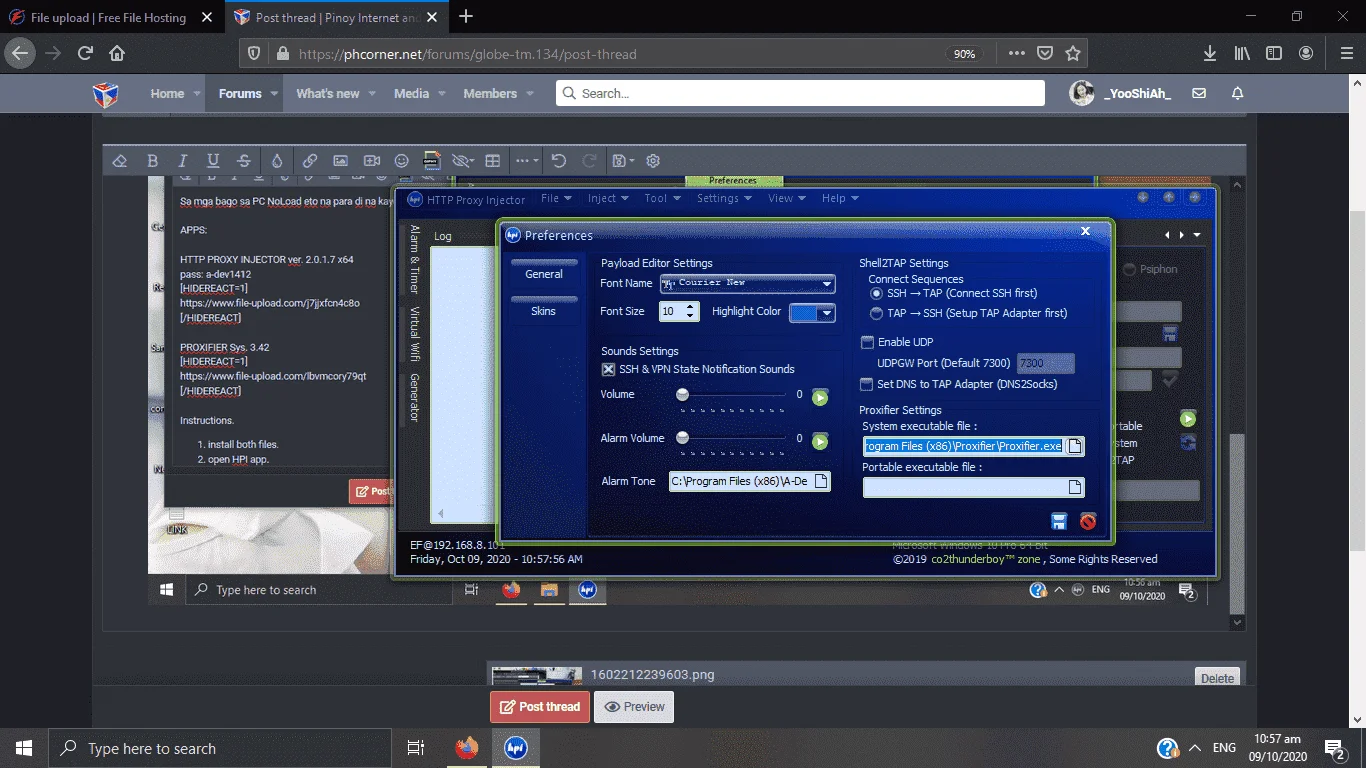Screen dimensions: 1366x768
Task: Open the editor settings gear
Action: tap(653, 161)
